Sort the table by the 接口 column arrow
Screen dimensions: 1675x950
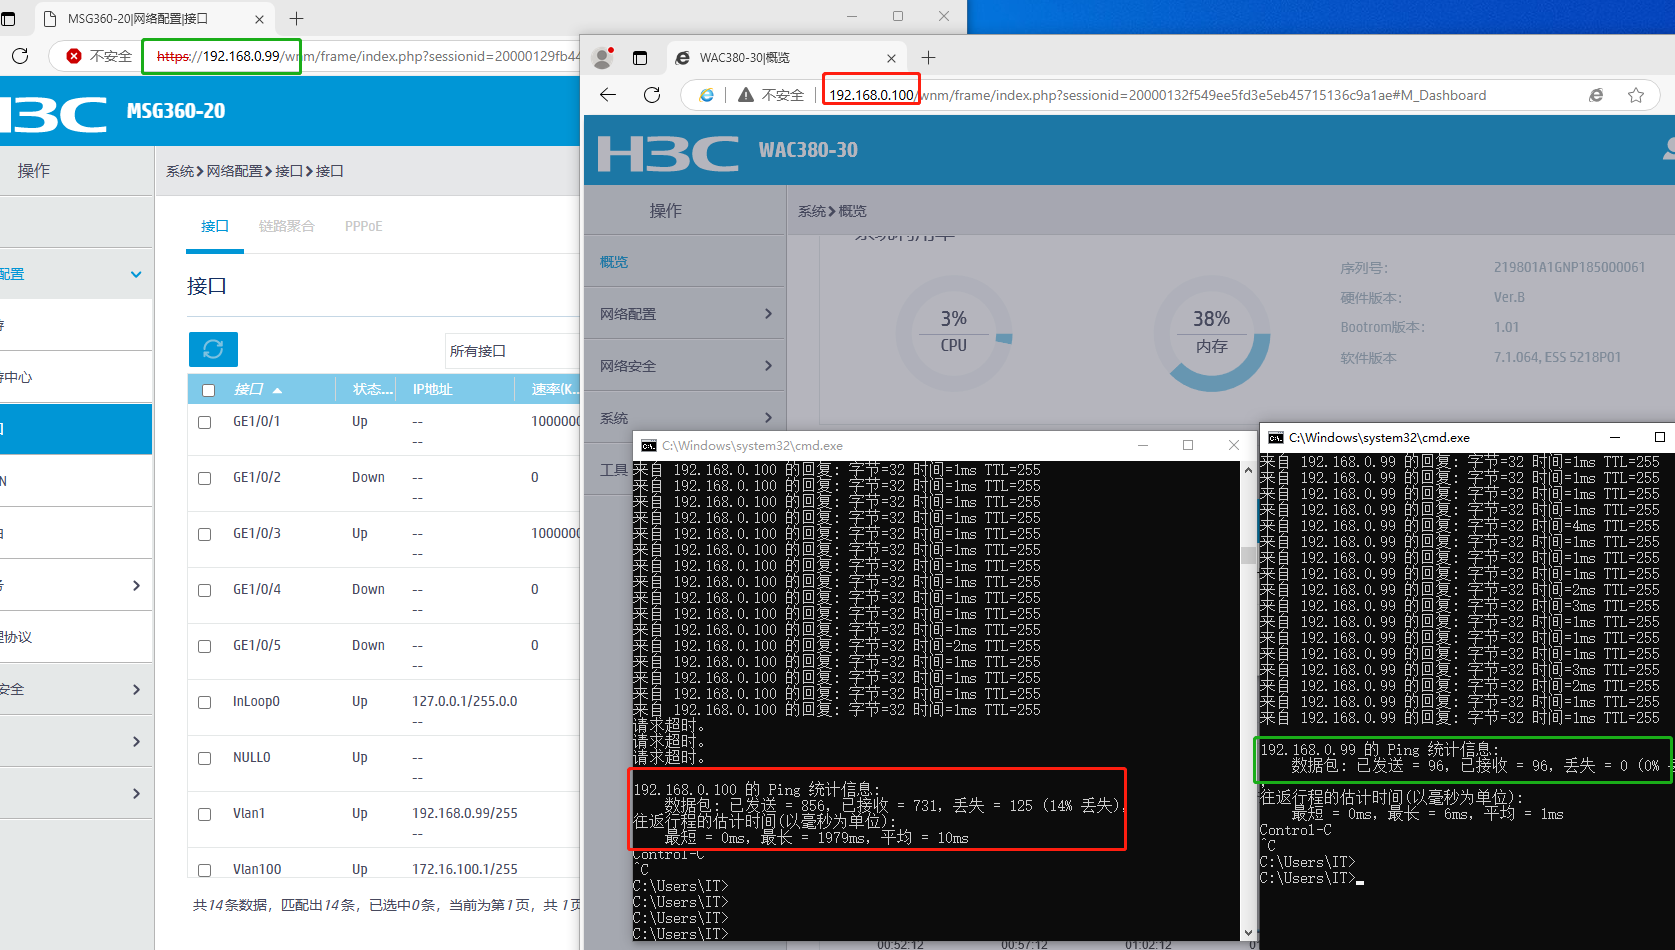point(277,390)
